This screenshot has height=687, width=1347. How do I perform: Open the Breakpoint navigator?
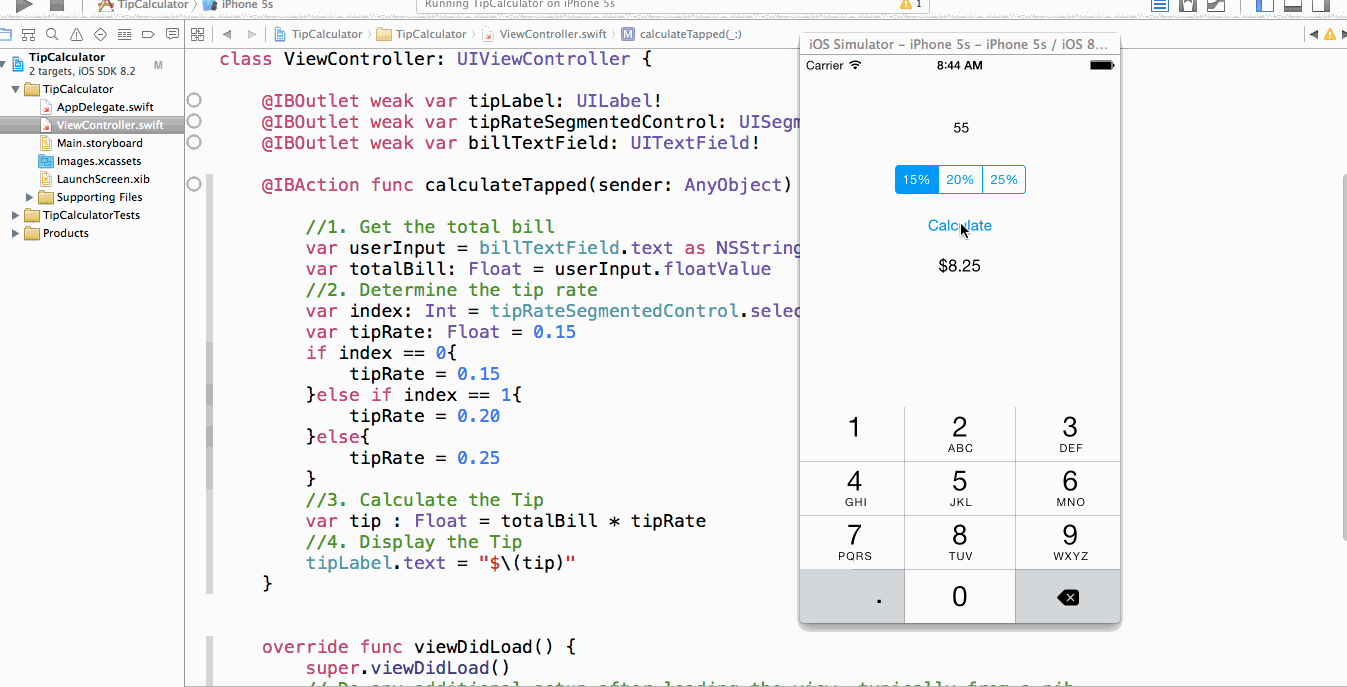148,35
